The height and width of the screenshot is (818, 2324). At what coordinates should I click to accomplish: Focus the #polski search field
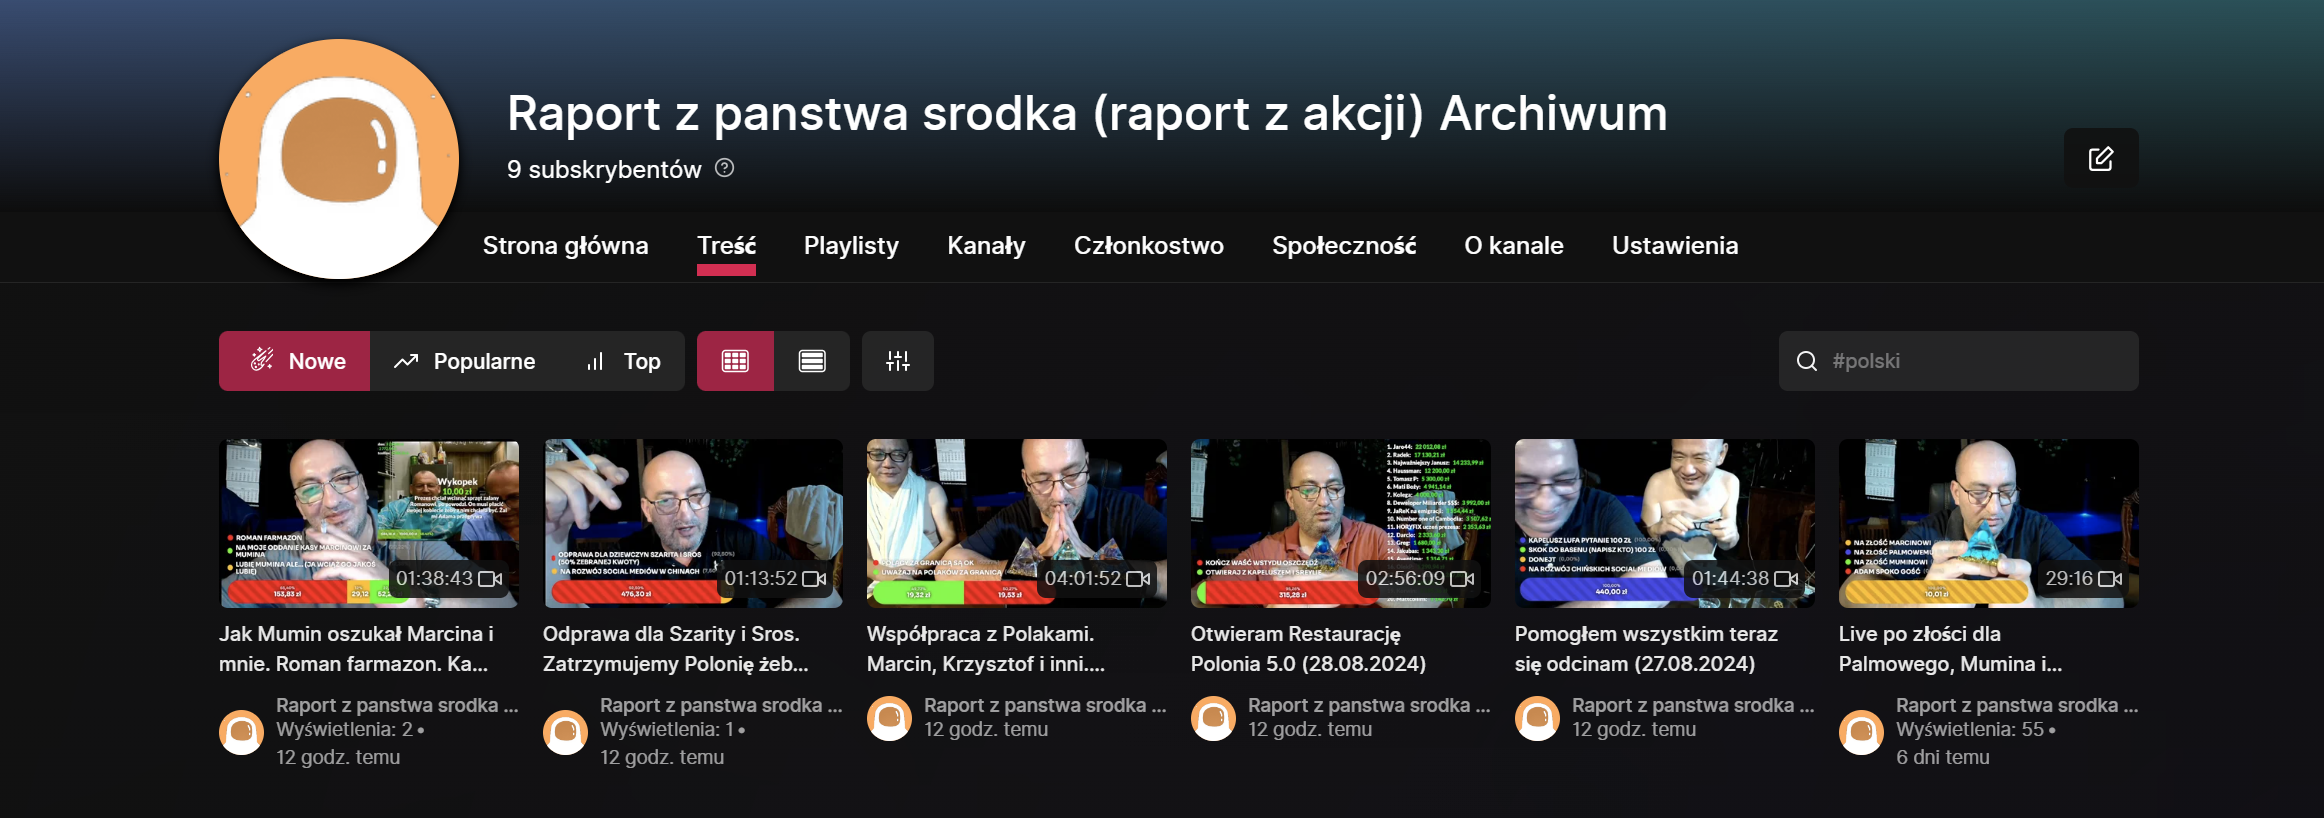click(1958, 361)
